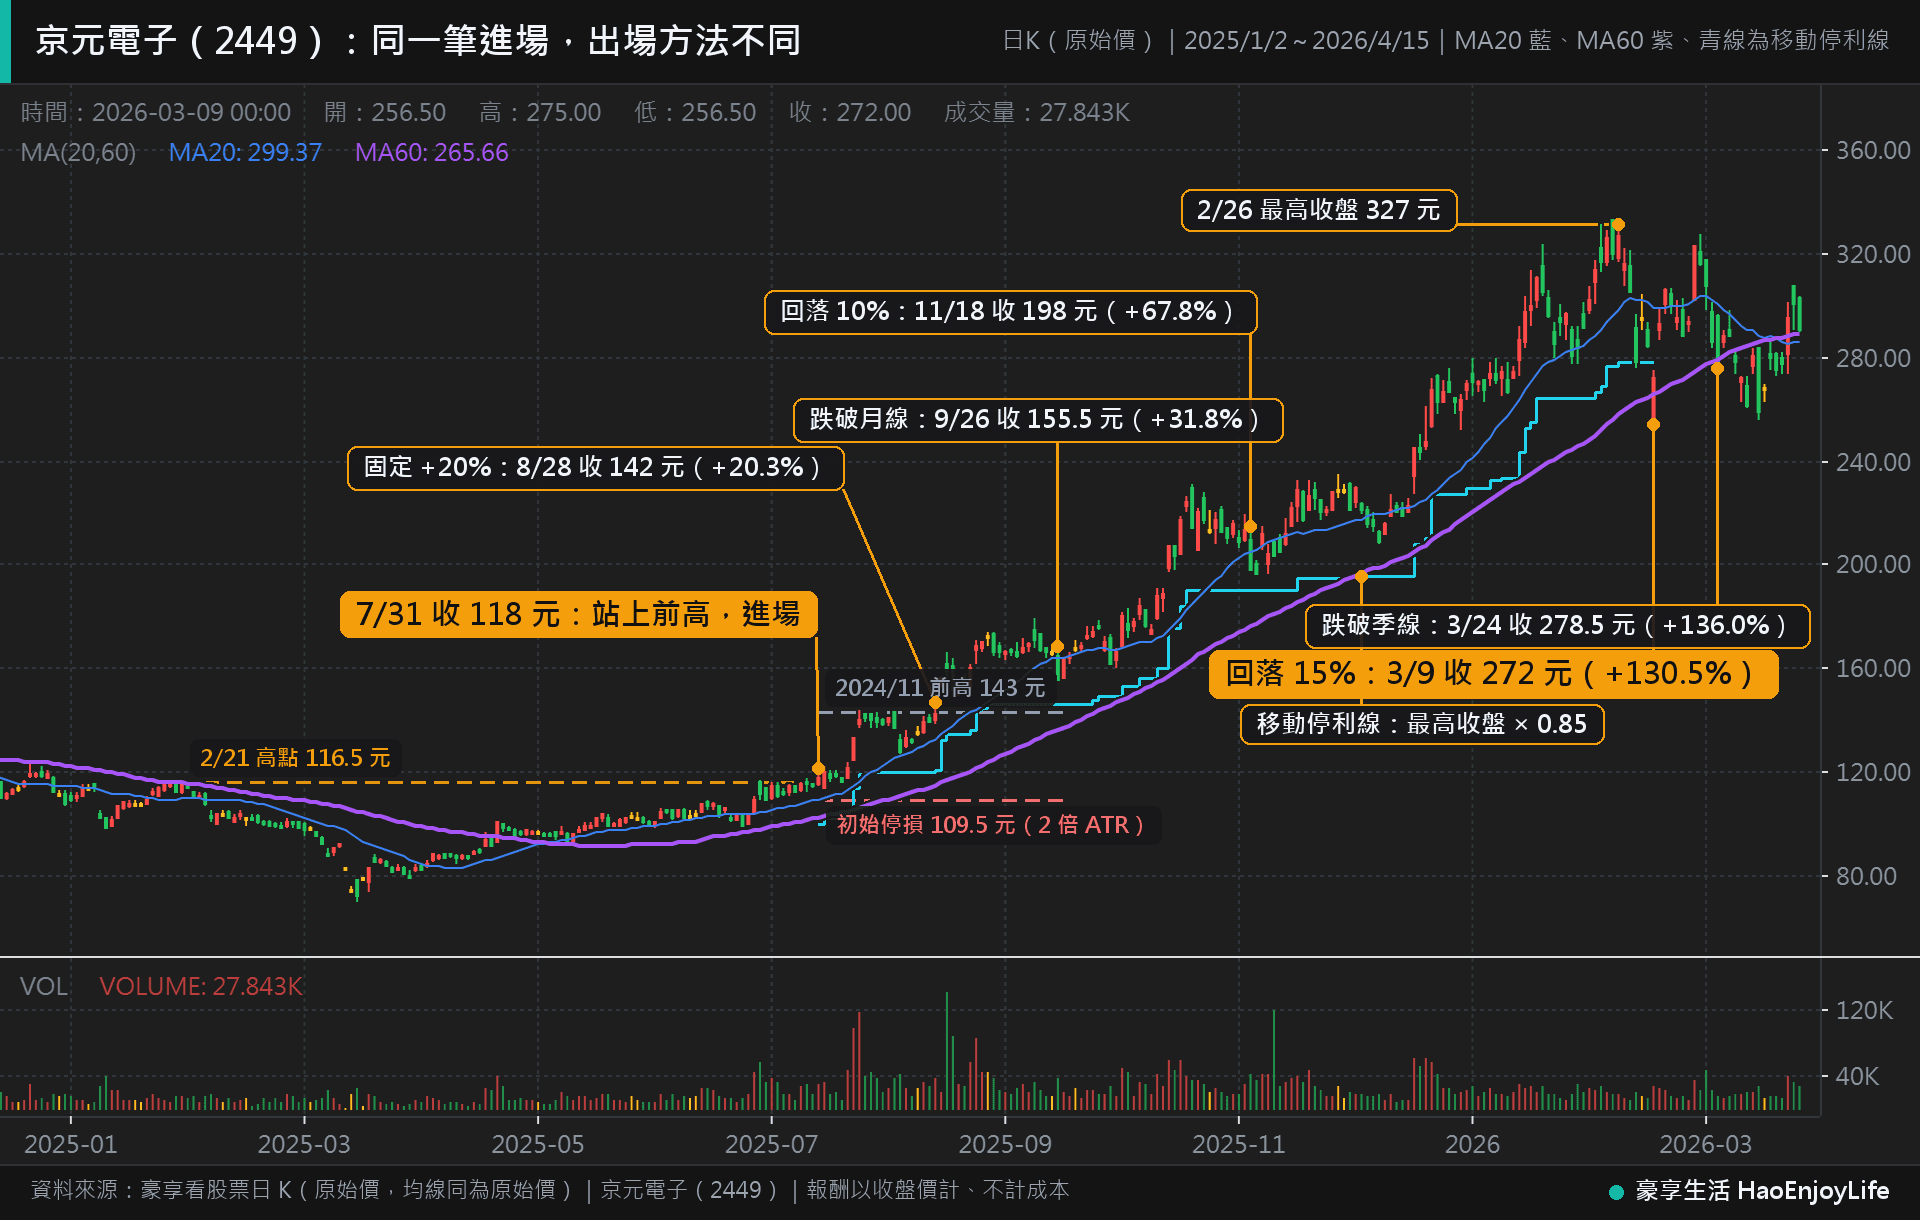Click the 280.00 price axis label
The width and height of the screenshot is (1920, 1220).
[1873, 359]
